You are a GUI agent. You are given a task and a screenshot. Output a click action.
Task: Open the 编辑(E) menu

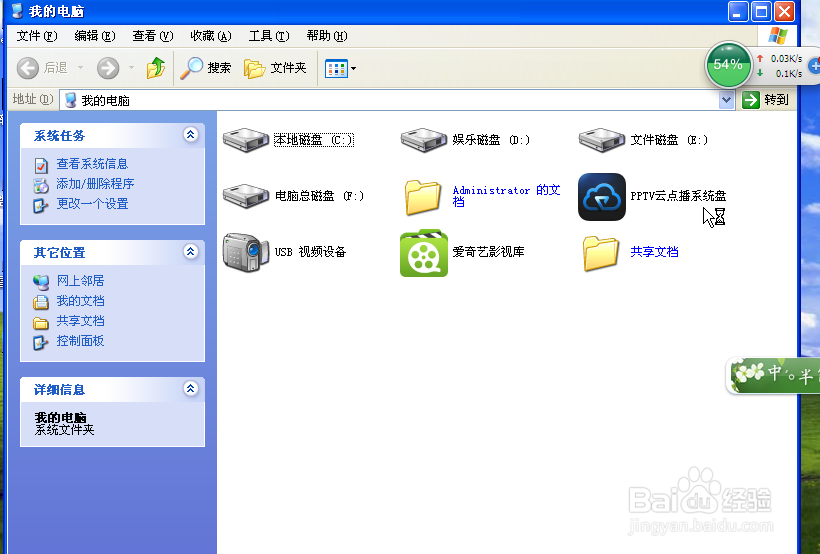click(x=95, y=36)
